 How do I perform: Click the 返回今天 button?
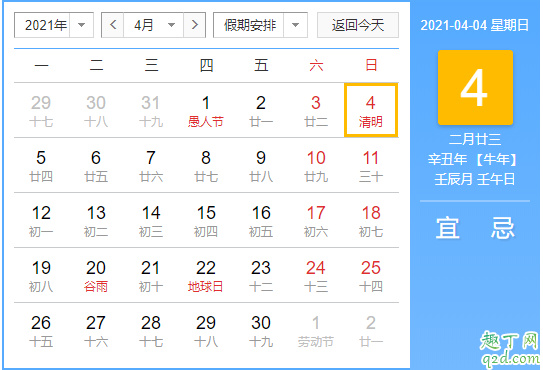click(358, 25)
